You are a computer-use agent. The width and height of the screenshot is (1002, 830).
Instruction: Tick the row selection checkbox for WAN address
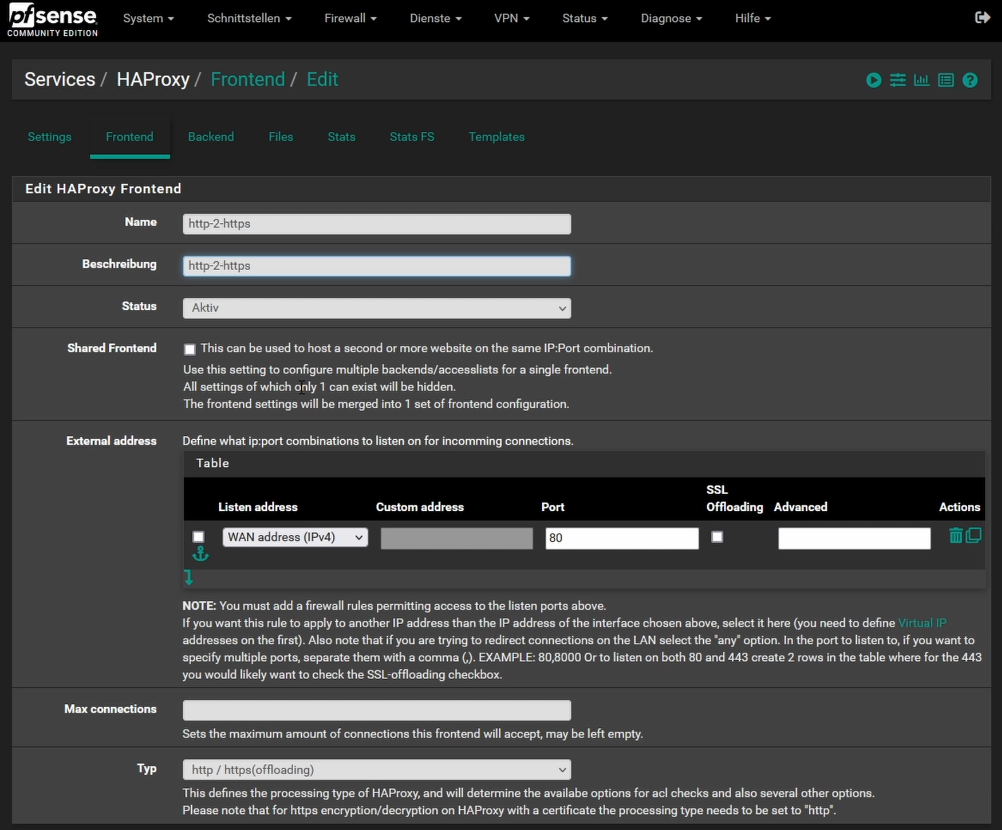pyautogui.click(x=199, y=537)
